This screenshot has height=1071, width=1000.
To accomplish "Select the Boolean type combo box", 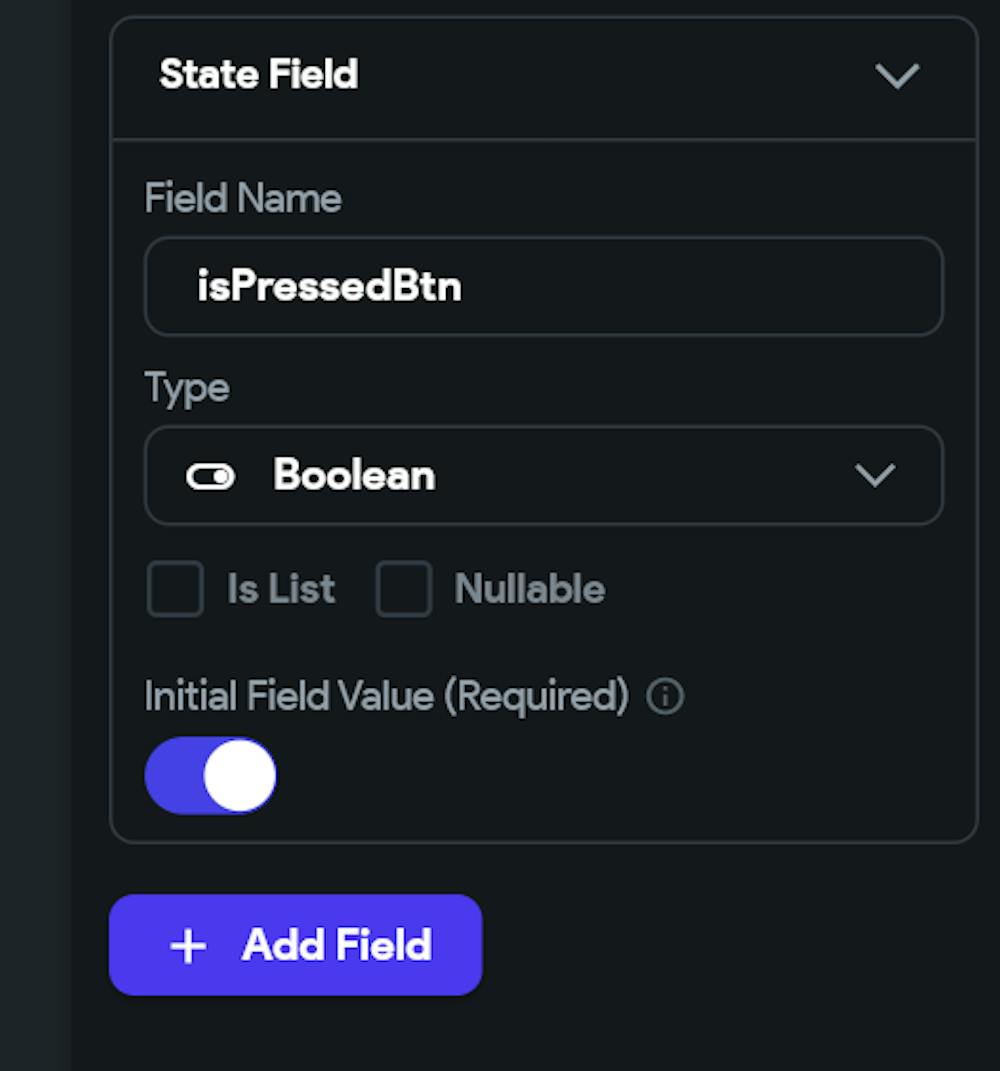I will point(543,476).
